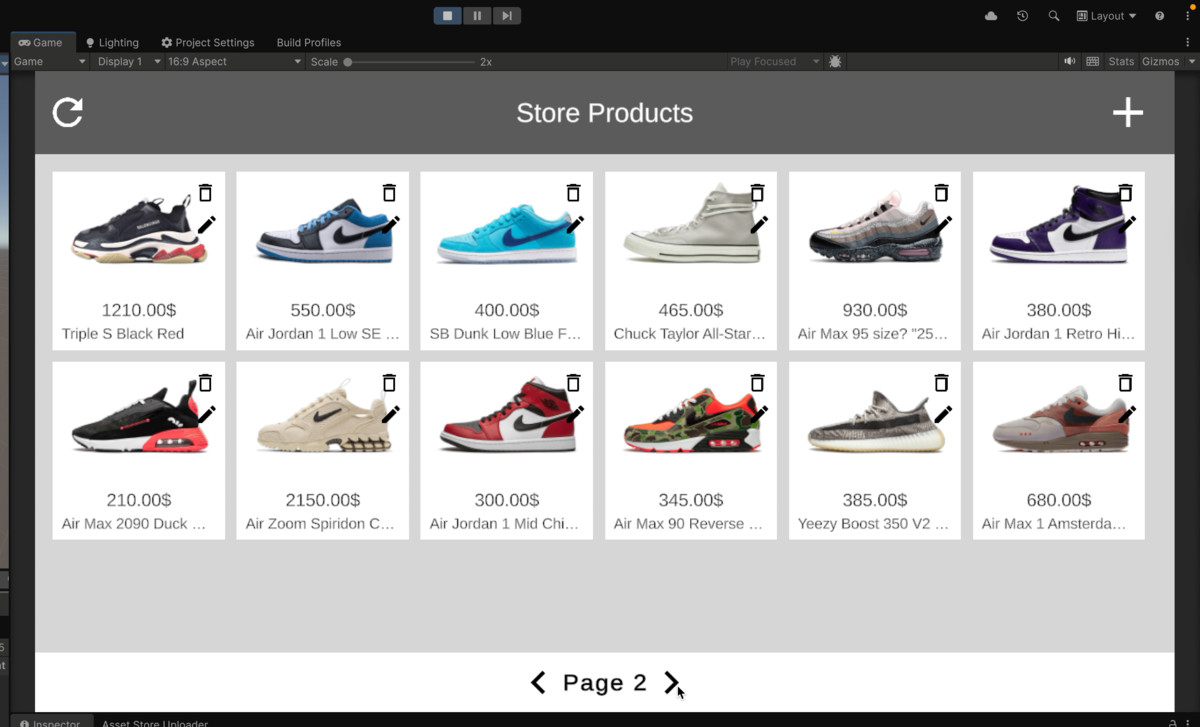This screenshot has height=727, width=1200.
Task: Open Game panel more options menu
Action: 1188,42
